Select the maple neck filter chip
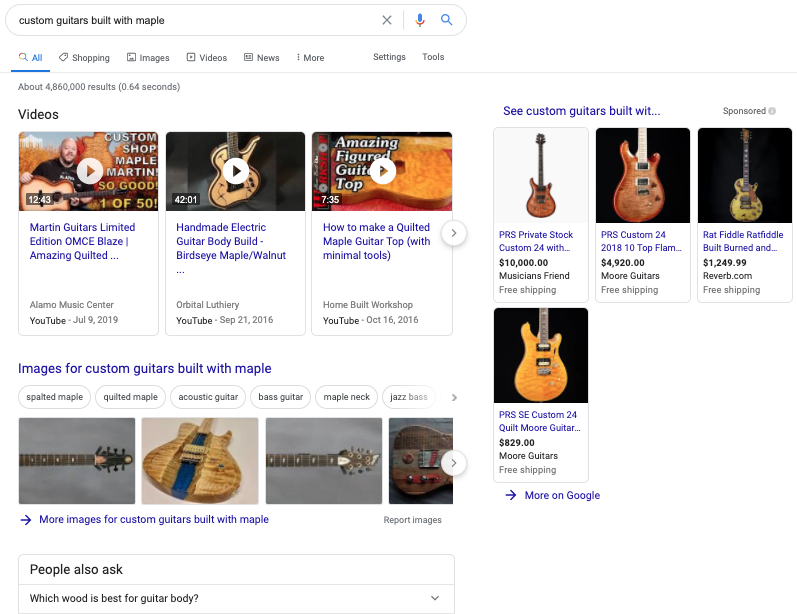The width and height of the screenshot is (797, 614). click(347, 397)
